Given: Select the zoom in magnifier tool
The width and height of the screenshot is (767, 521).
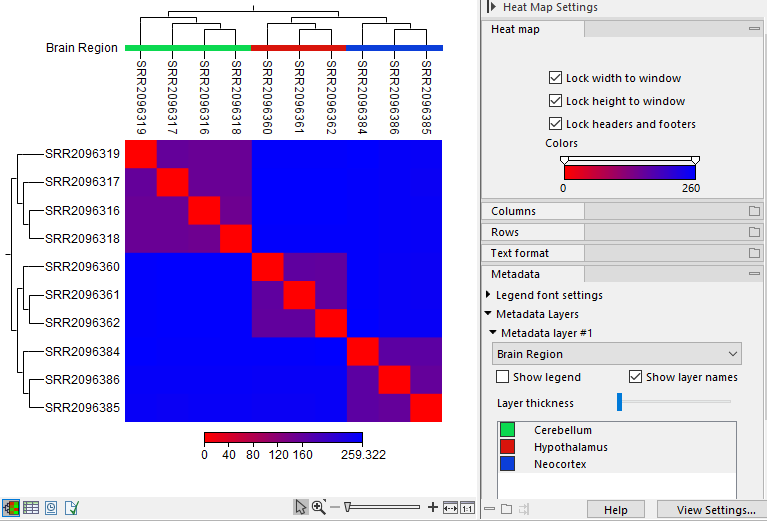Looking at the screenshot, I should click(318, 507).
